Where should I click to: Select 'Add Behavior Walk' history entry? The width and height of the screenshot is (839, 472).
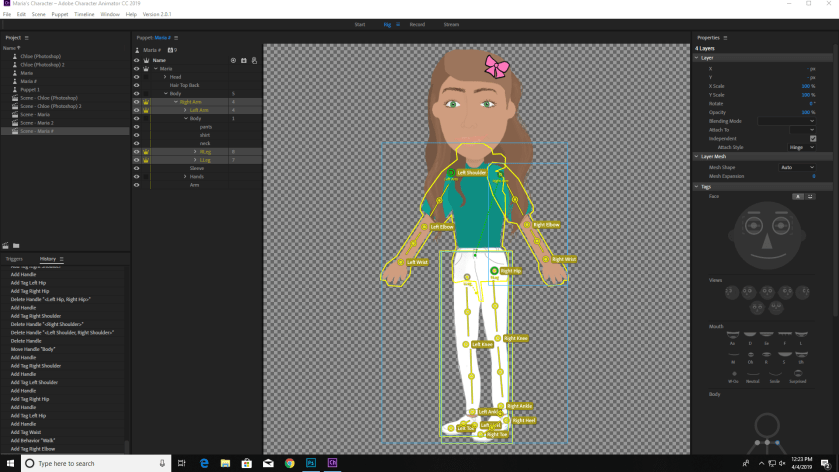coord(31,440)
